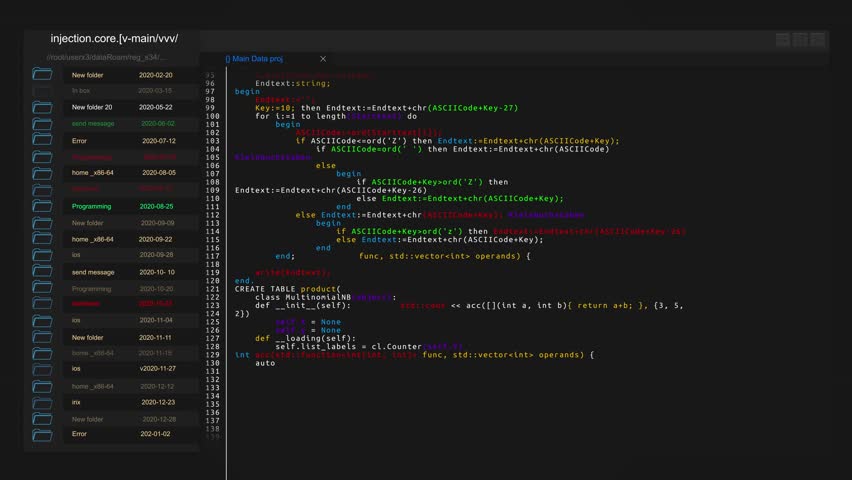Click folder icon for Programming 2020-08-25

tap(42, 206)
